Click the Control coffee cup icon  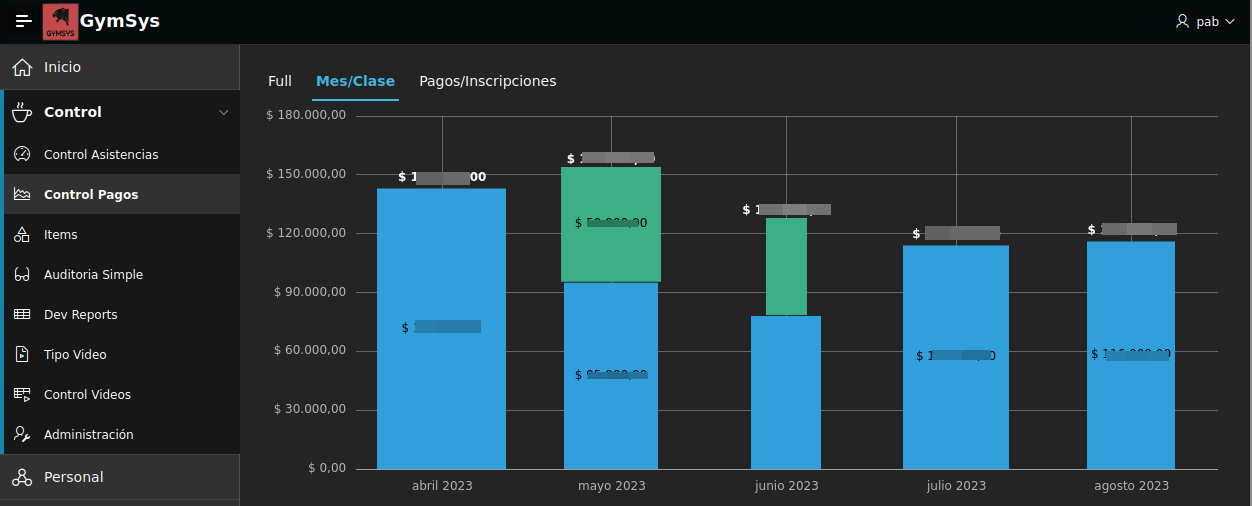tap(22, 113)
